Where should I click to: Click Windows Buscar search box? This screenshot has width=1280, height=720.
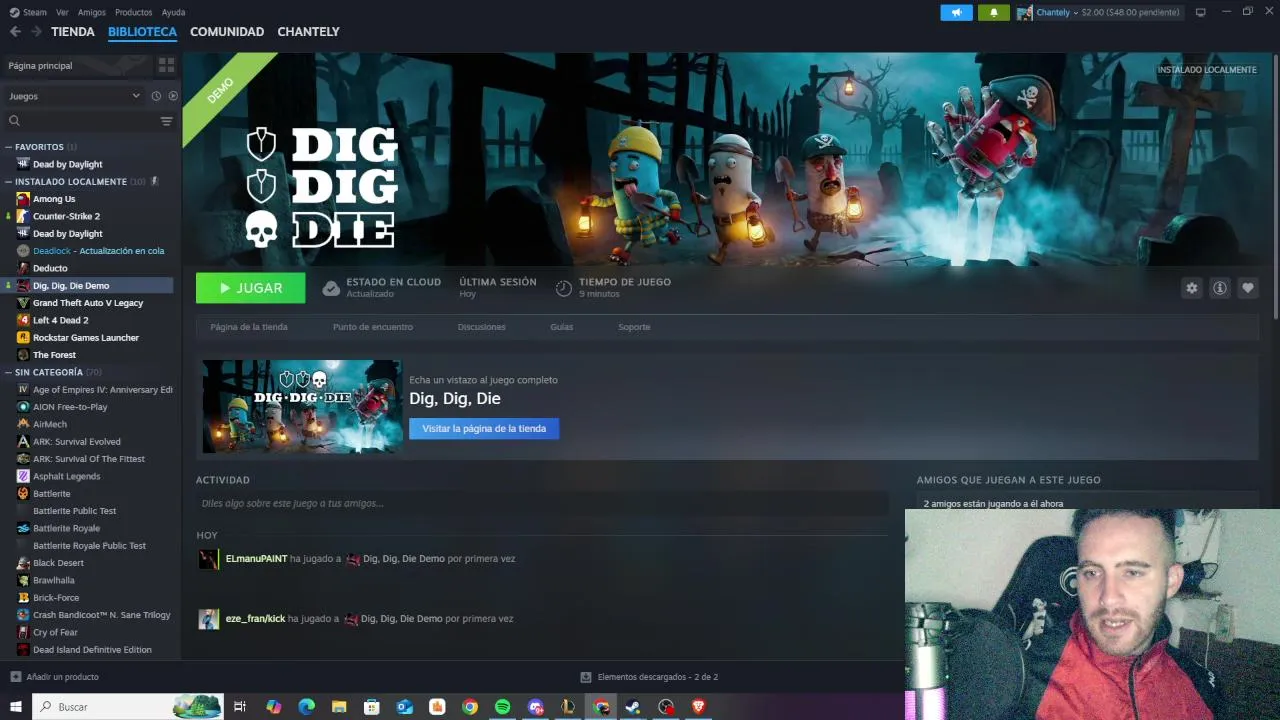point(128,707)
